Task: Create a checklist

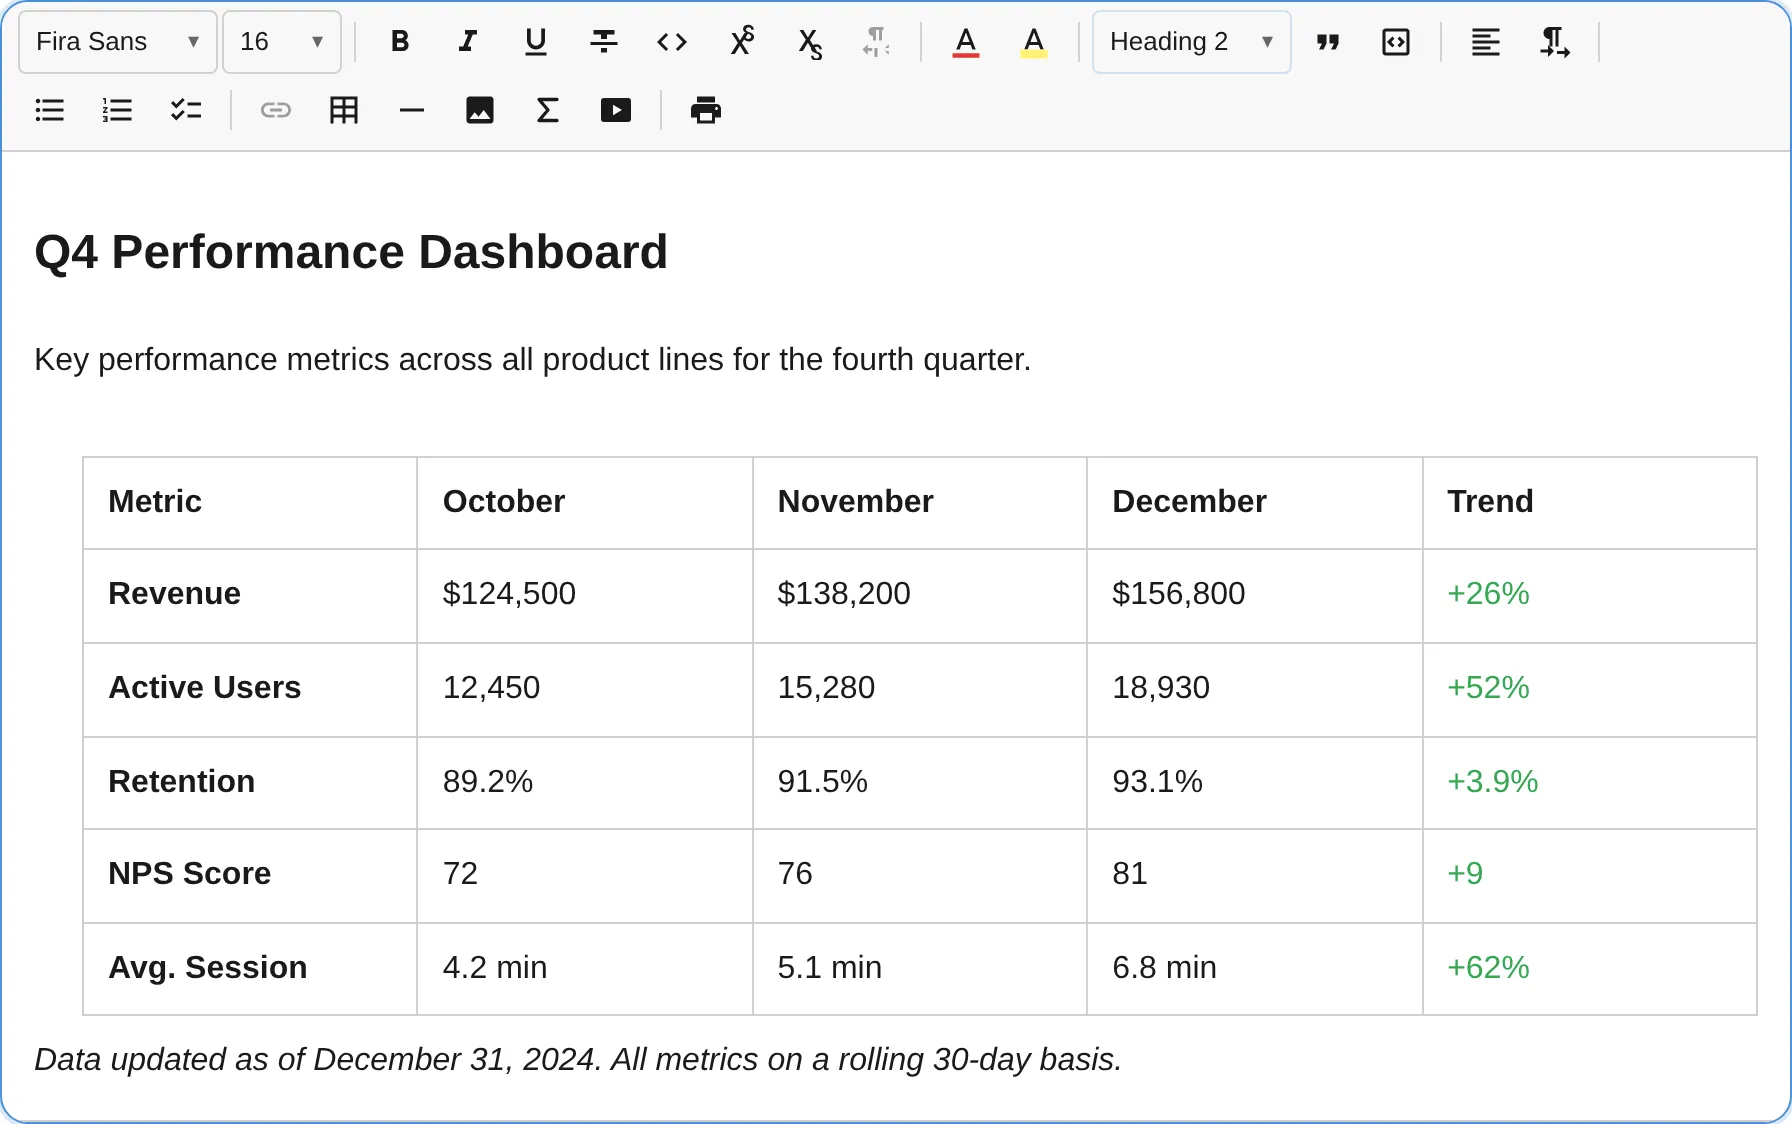Action: click(x=186, y=110)
